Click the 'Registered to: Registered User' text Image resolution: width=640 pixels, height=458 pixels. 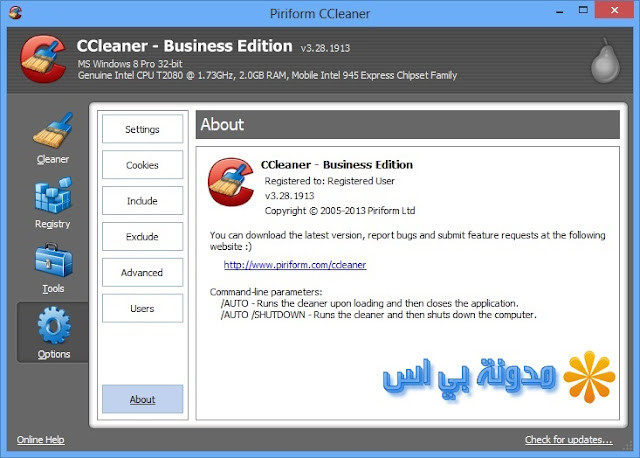(x=329, y=181)
